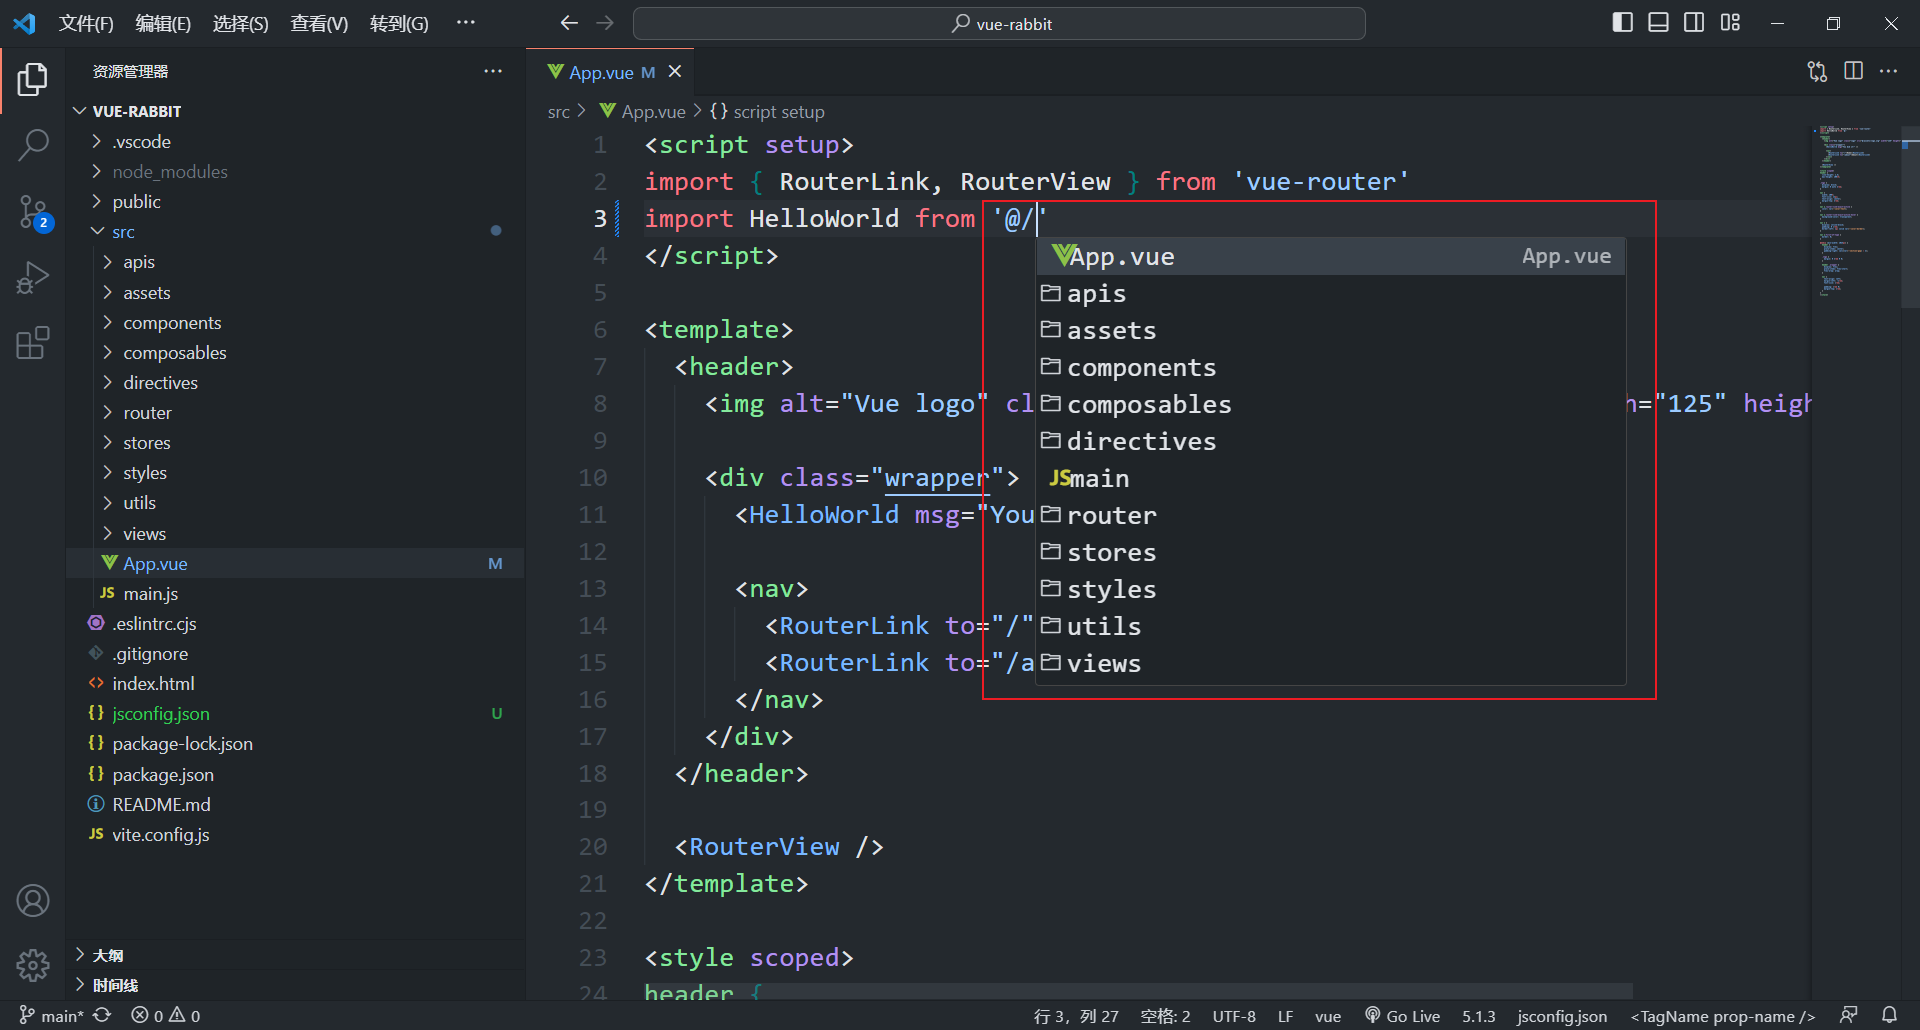Open main.js in the explorer

pos(295,593)
